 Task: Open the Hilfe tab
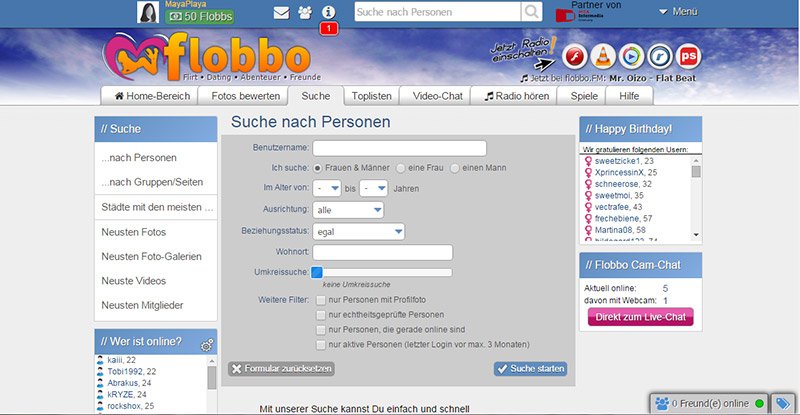tap(629, 96)
